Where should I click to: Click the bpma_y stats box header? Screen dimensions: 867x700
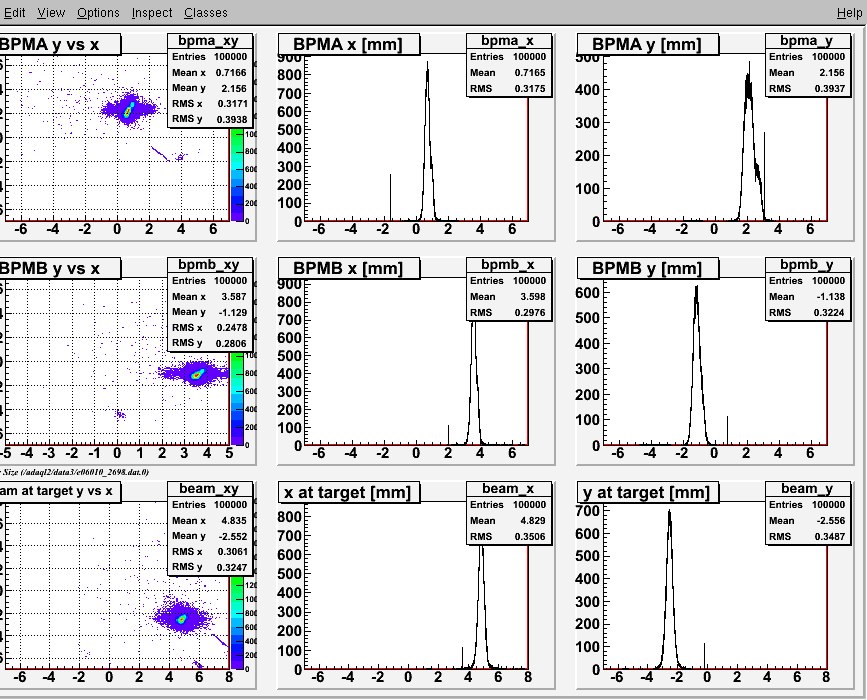807,40
